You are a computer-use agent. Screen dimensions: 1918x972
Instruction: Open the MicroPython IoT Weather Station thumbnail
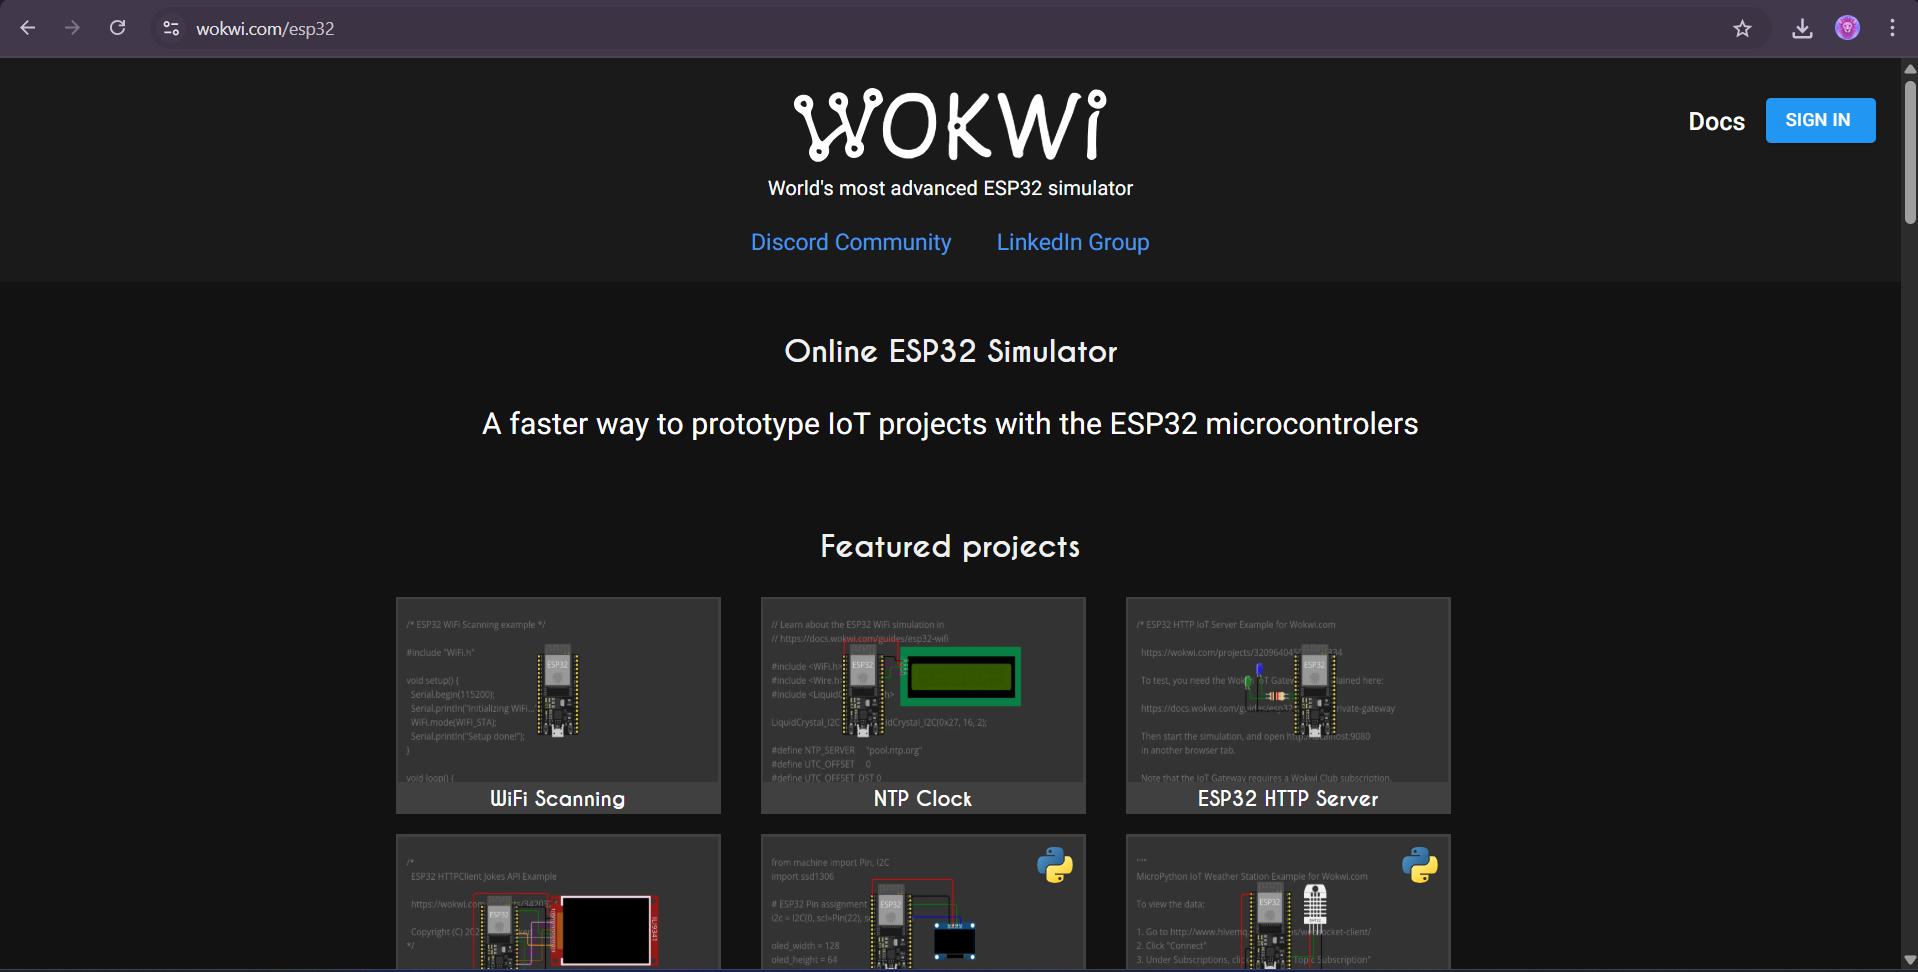[1288, 902]
